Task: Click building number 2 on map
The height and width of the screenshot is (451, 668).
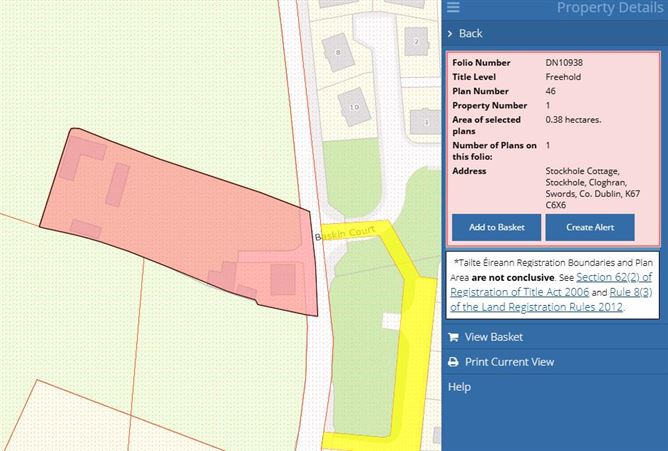Action: 416,41
